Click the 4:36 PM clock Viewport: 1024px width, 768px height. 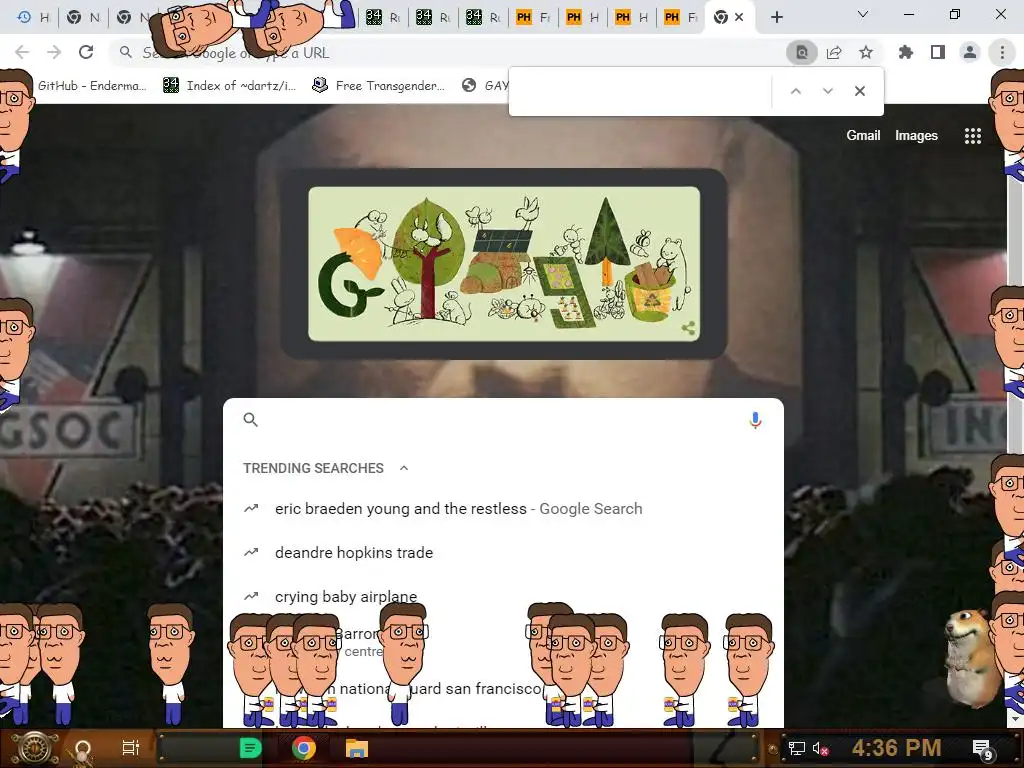[x=896, y=748]
